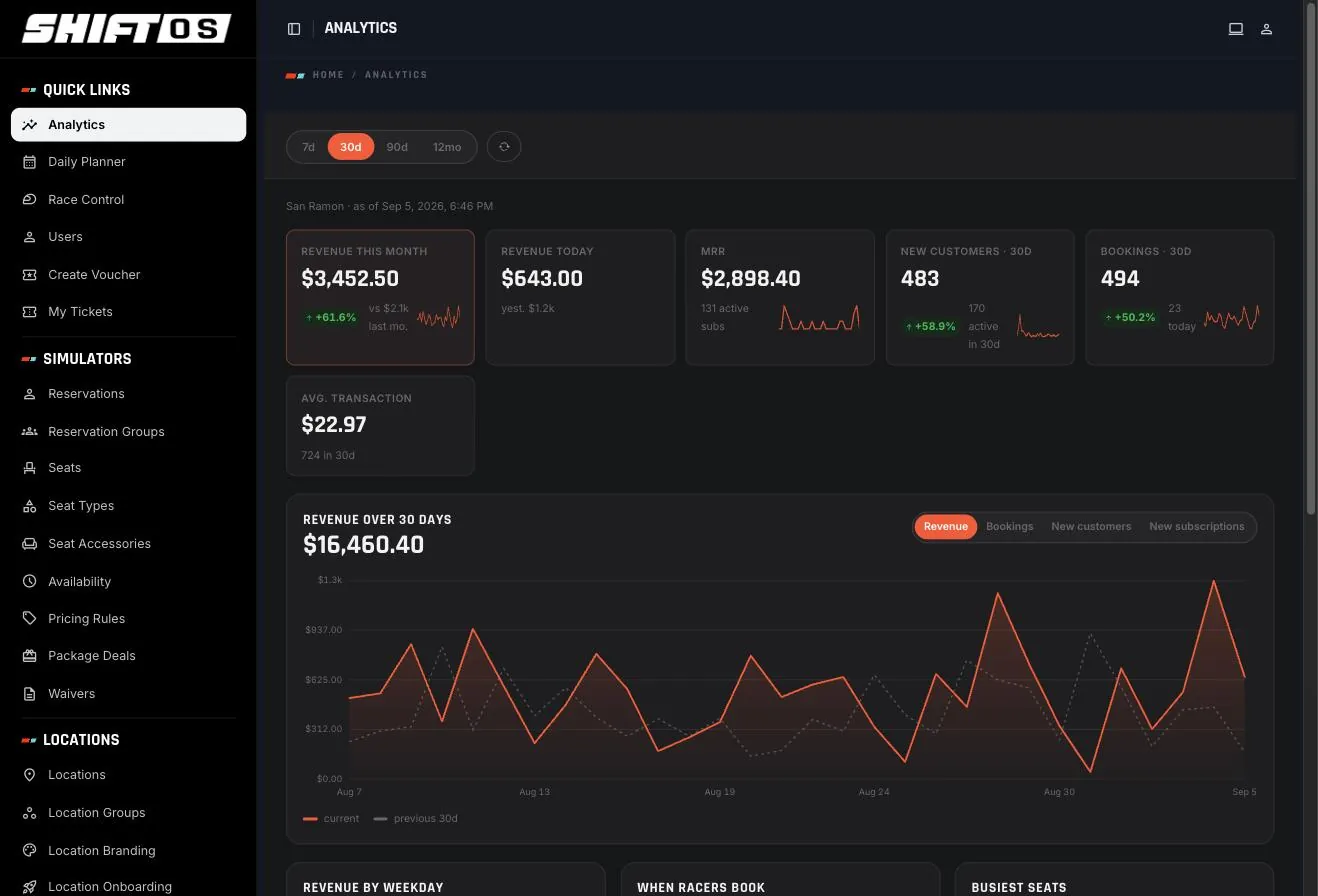Click the Create Voucher ticket icon
This screenshot has width=1318, height=896.
[29, 274]
